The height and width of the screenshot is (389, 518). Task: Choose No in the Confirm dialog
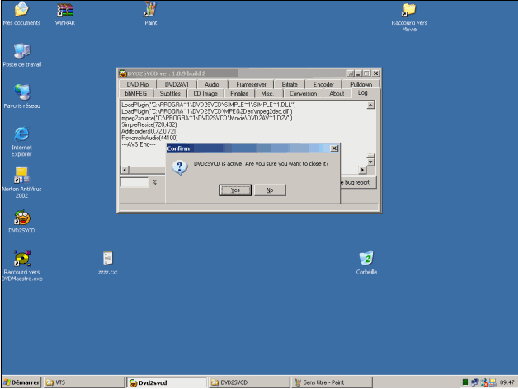click(270, 190)
